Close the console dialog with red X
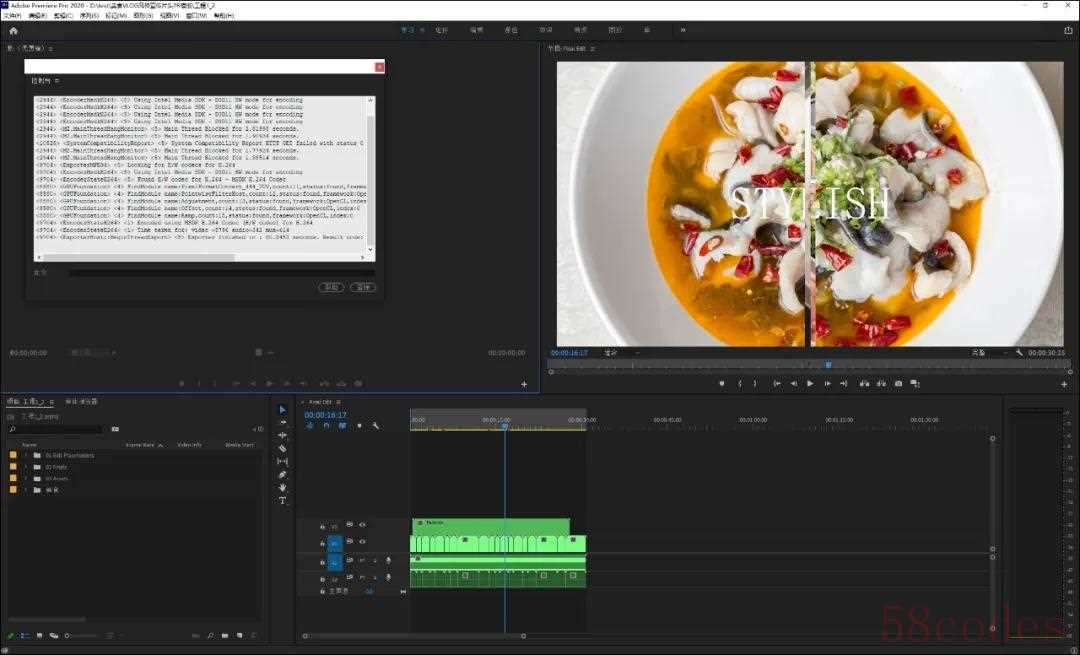The width and height of the screenshot is (1080, 655). coord(379,67)
